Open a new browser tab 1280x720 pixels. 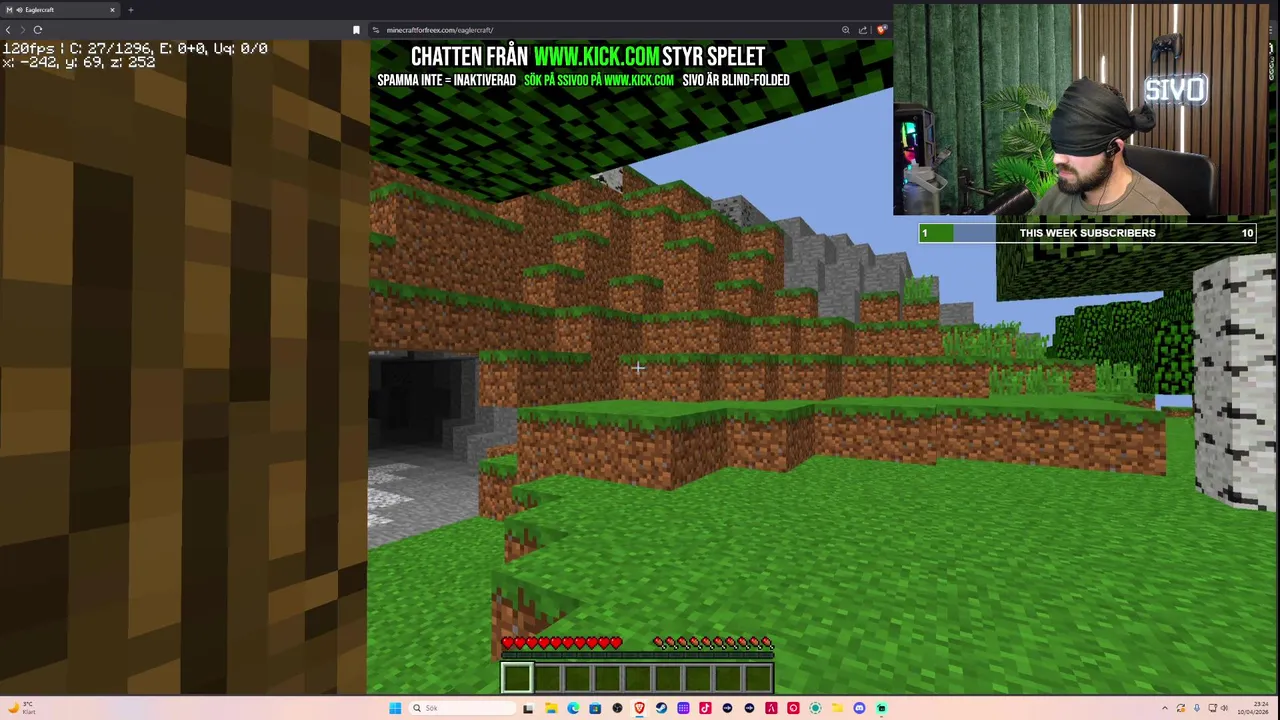tap(130, 10)
